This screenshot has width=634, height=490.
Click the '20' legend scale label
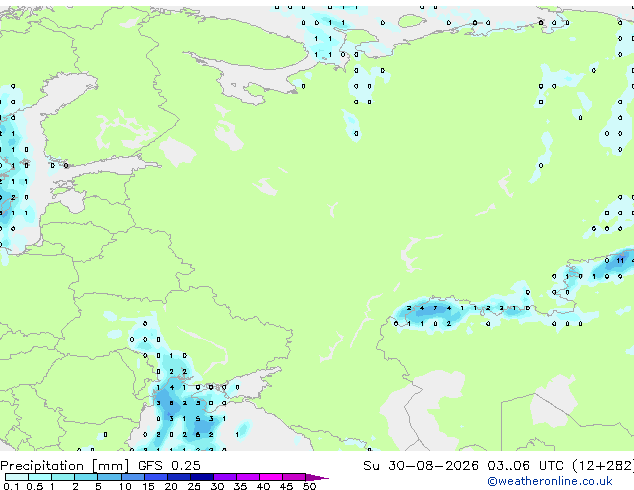[171, 486]
